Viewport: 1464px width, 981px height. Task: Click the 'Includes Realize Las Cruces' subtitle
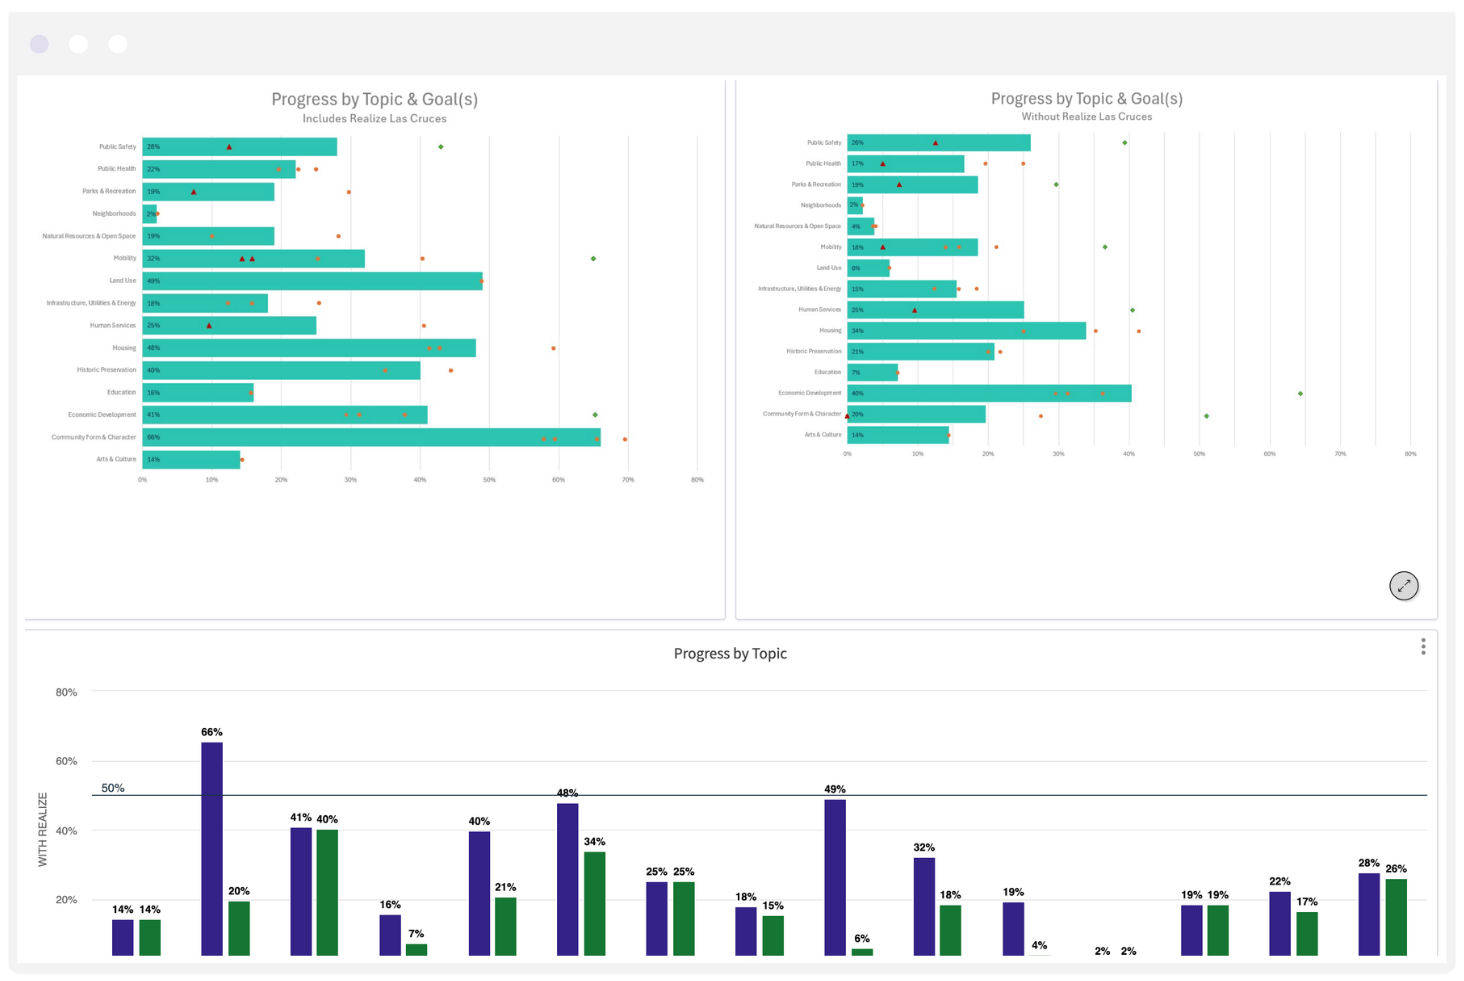(375, 119)
